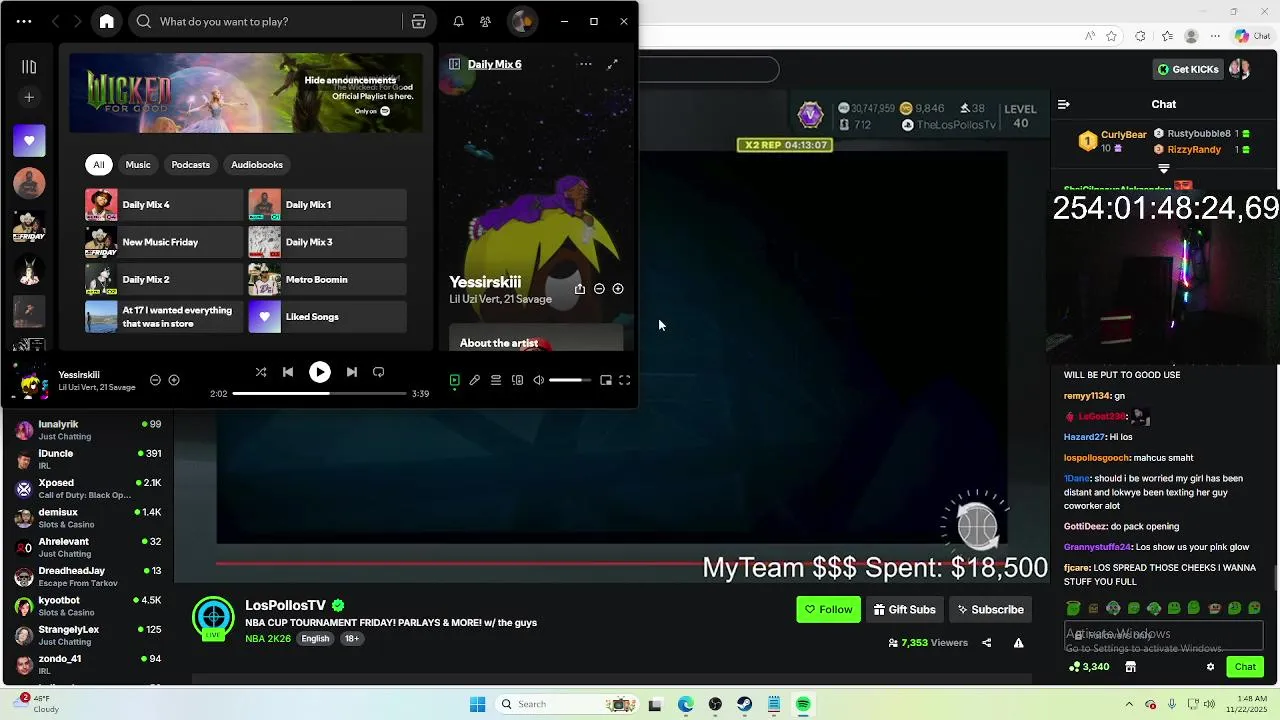The image size is (1280, 720).
Task: Open Steam from taskbar
Action: [744, 704]
